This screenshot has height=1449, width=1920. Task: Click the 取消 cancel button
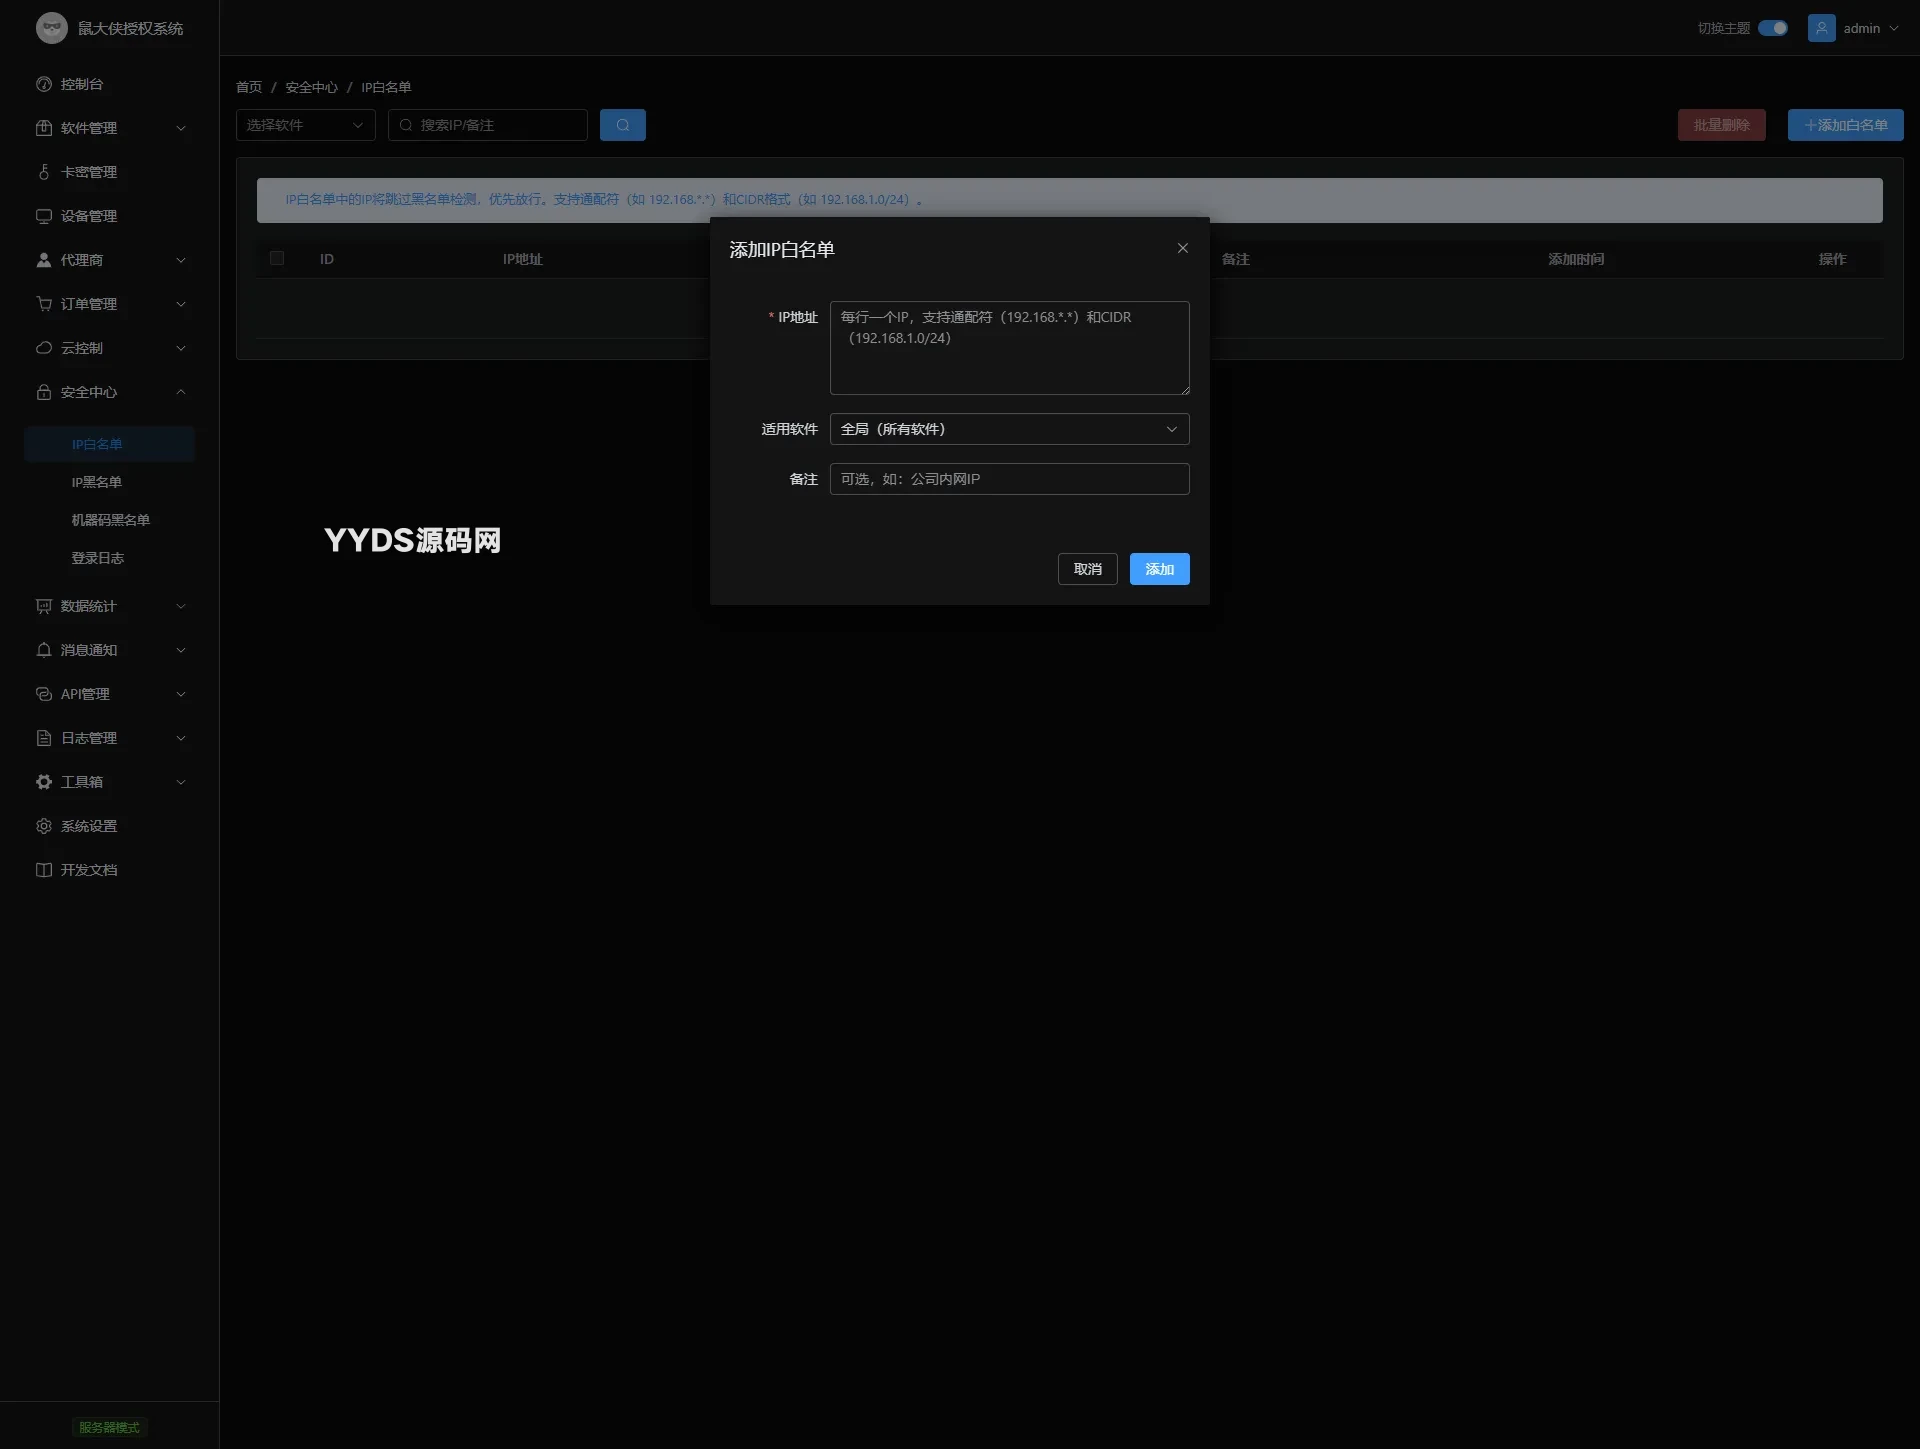(1087, 569)
